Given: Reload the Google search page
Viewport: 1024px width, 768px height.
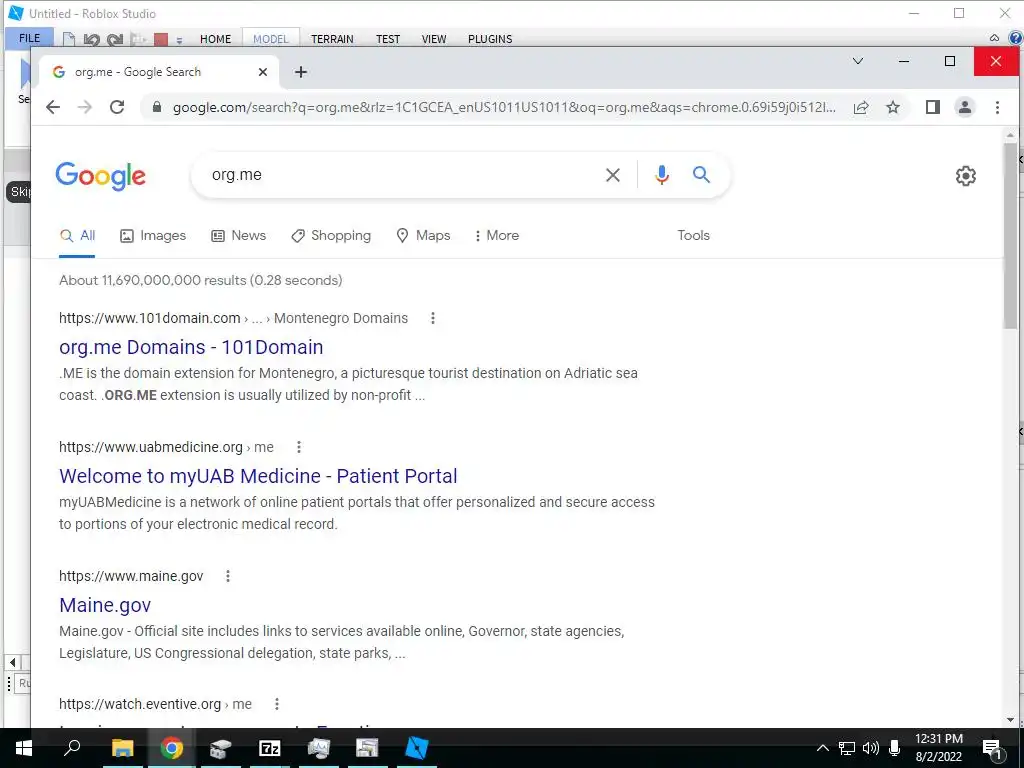Looking at the screenshot, I should click(117, 107).
